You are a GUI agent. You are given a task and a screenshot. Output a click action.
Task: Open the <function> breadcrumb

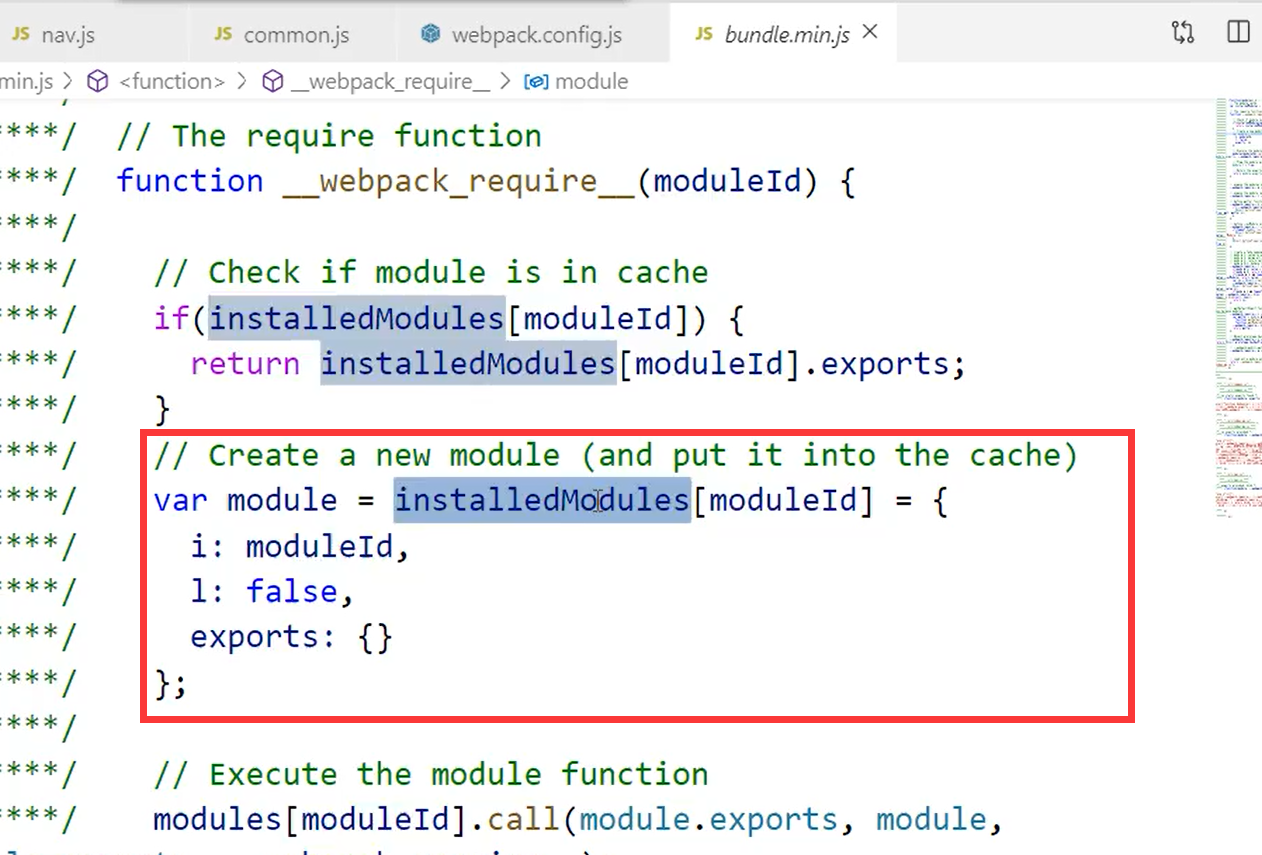click(x=172, y=82)
